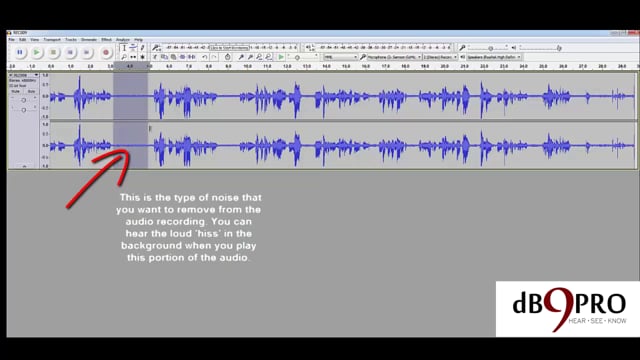The width and height of the screenshot is (640, 360).
Task: Click the Trim audio icon
Action: 182,57
